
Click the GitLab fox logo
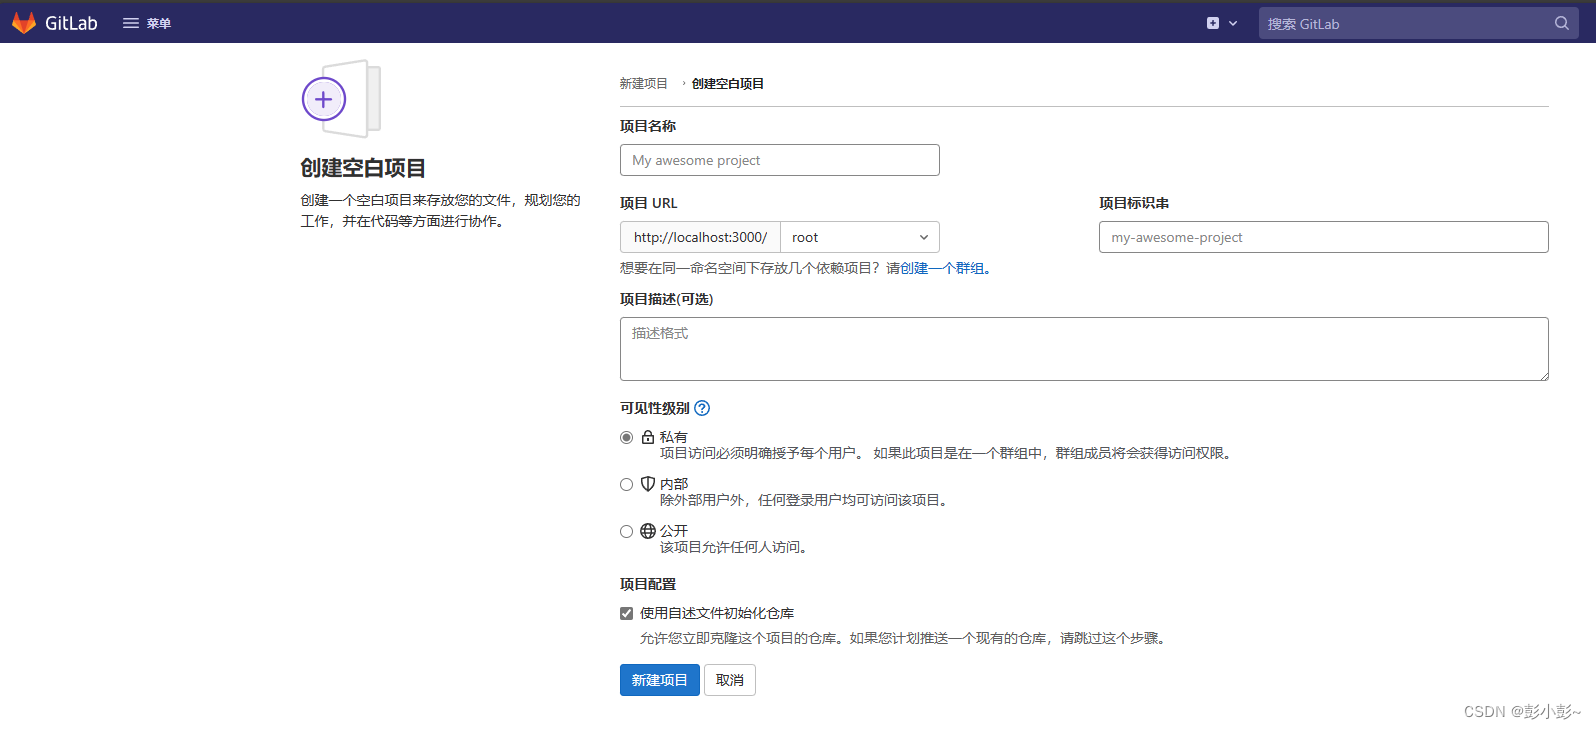[24, 23]
